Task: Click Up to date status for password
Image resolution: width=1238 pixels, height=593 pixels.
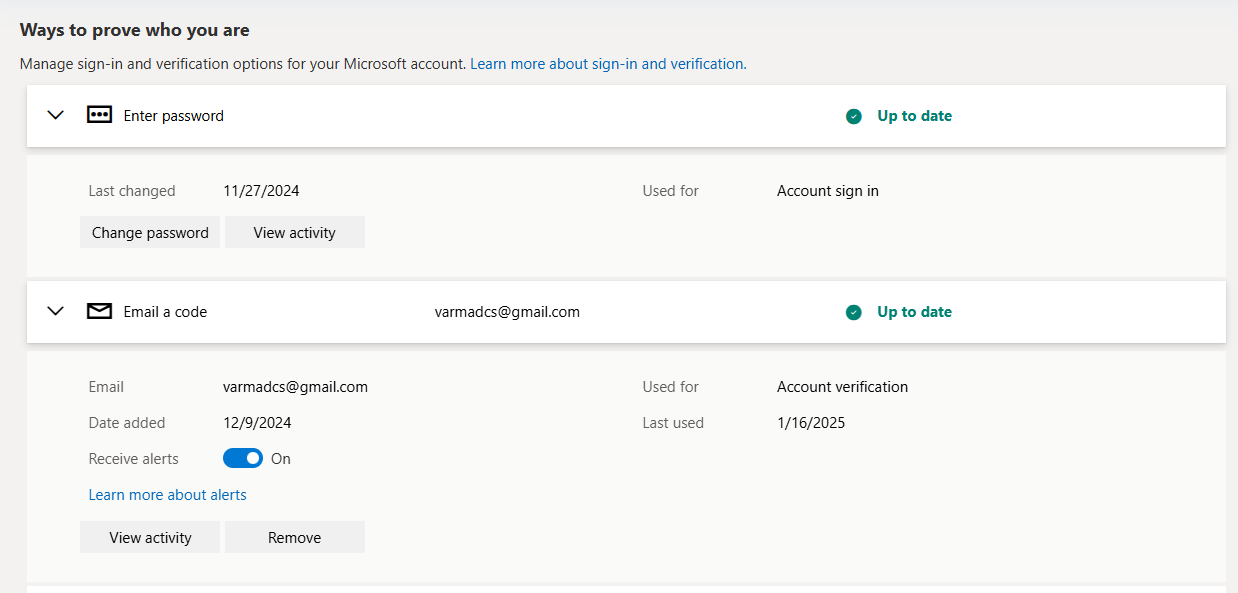Action: click(x=914, y=116)
